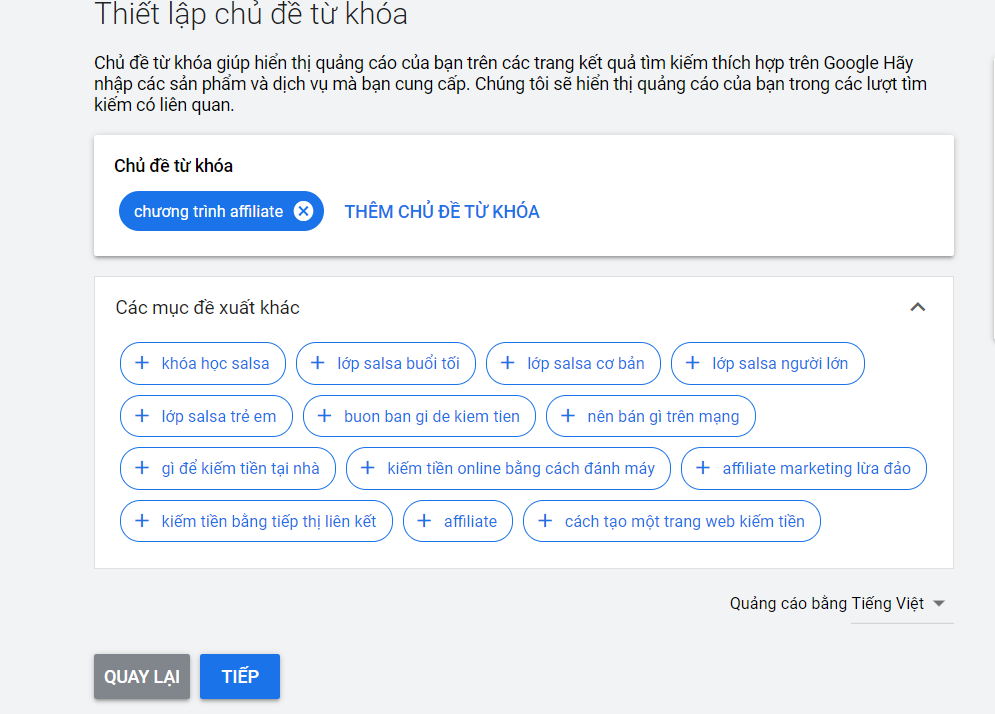Click plus icon on 'nên bán gì trên mạng'
Viewport: 995px width, 714px height.
click(x=568, y=416)
